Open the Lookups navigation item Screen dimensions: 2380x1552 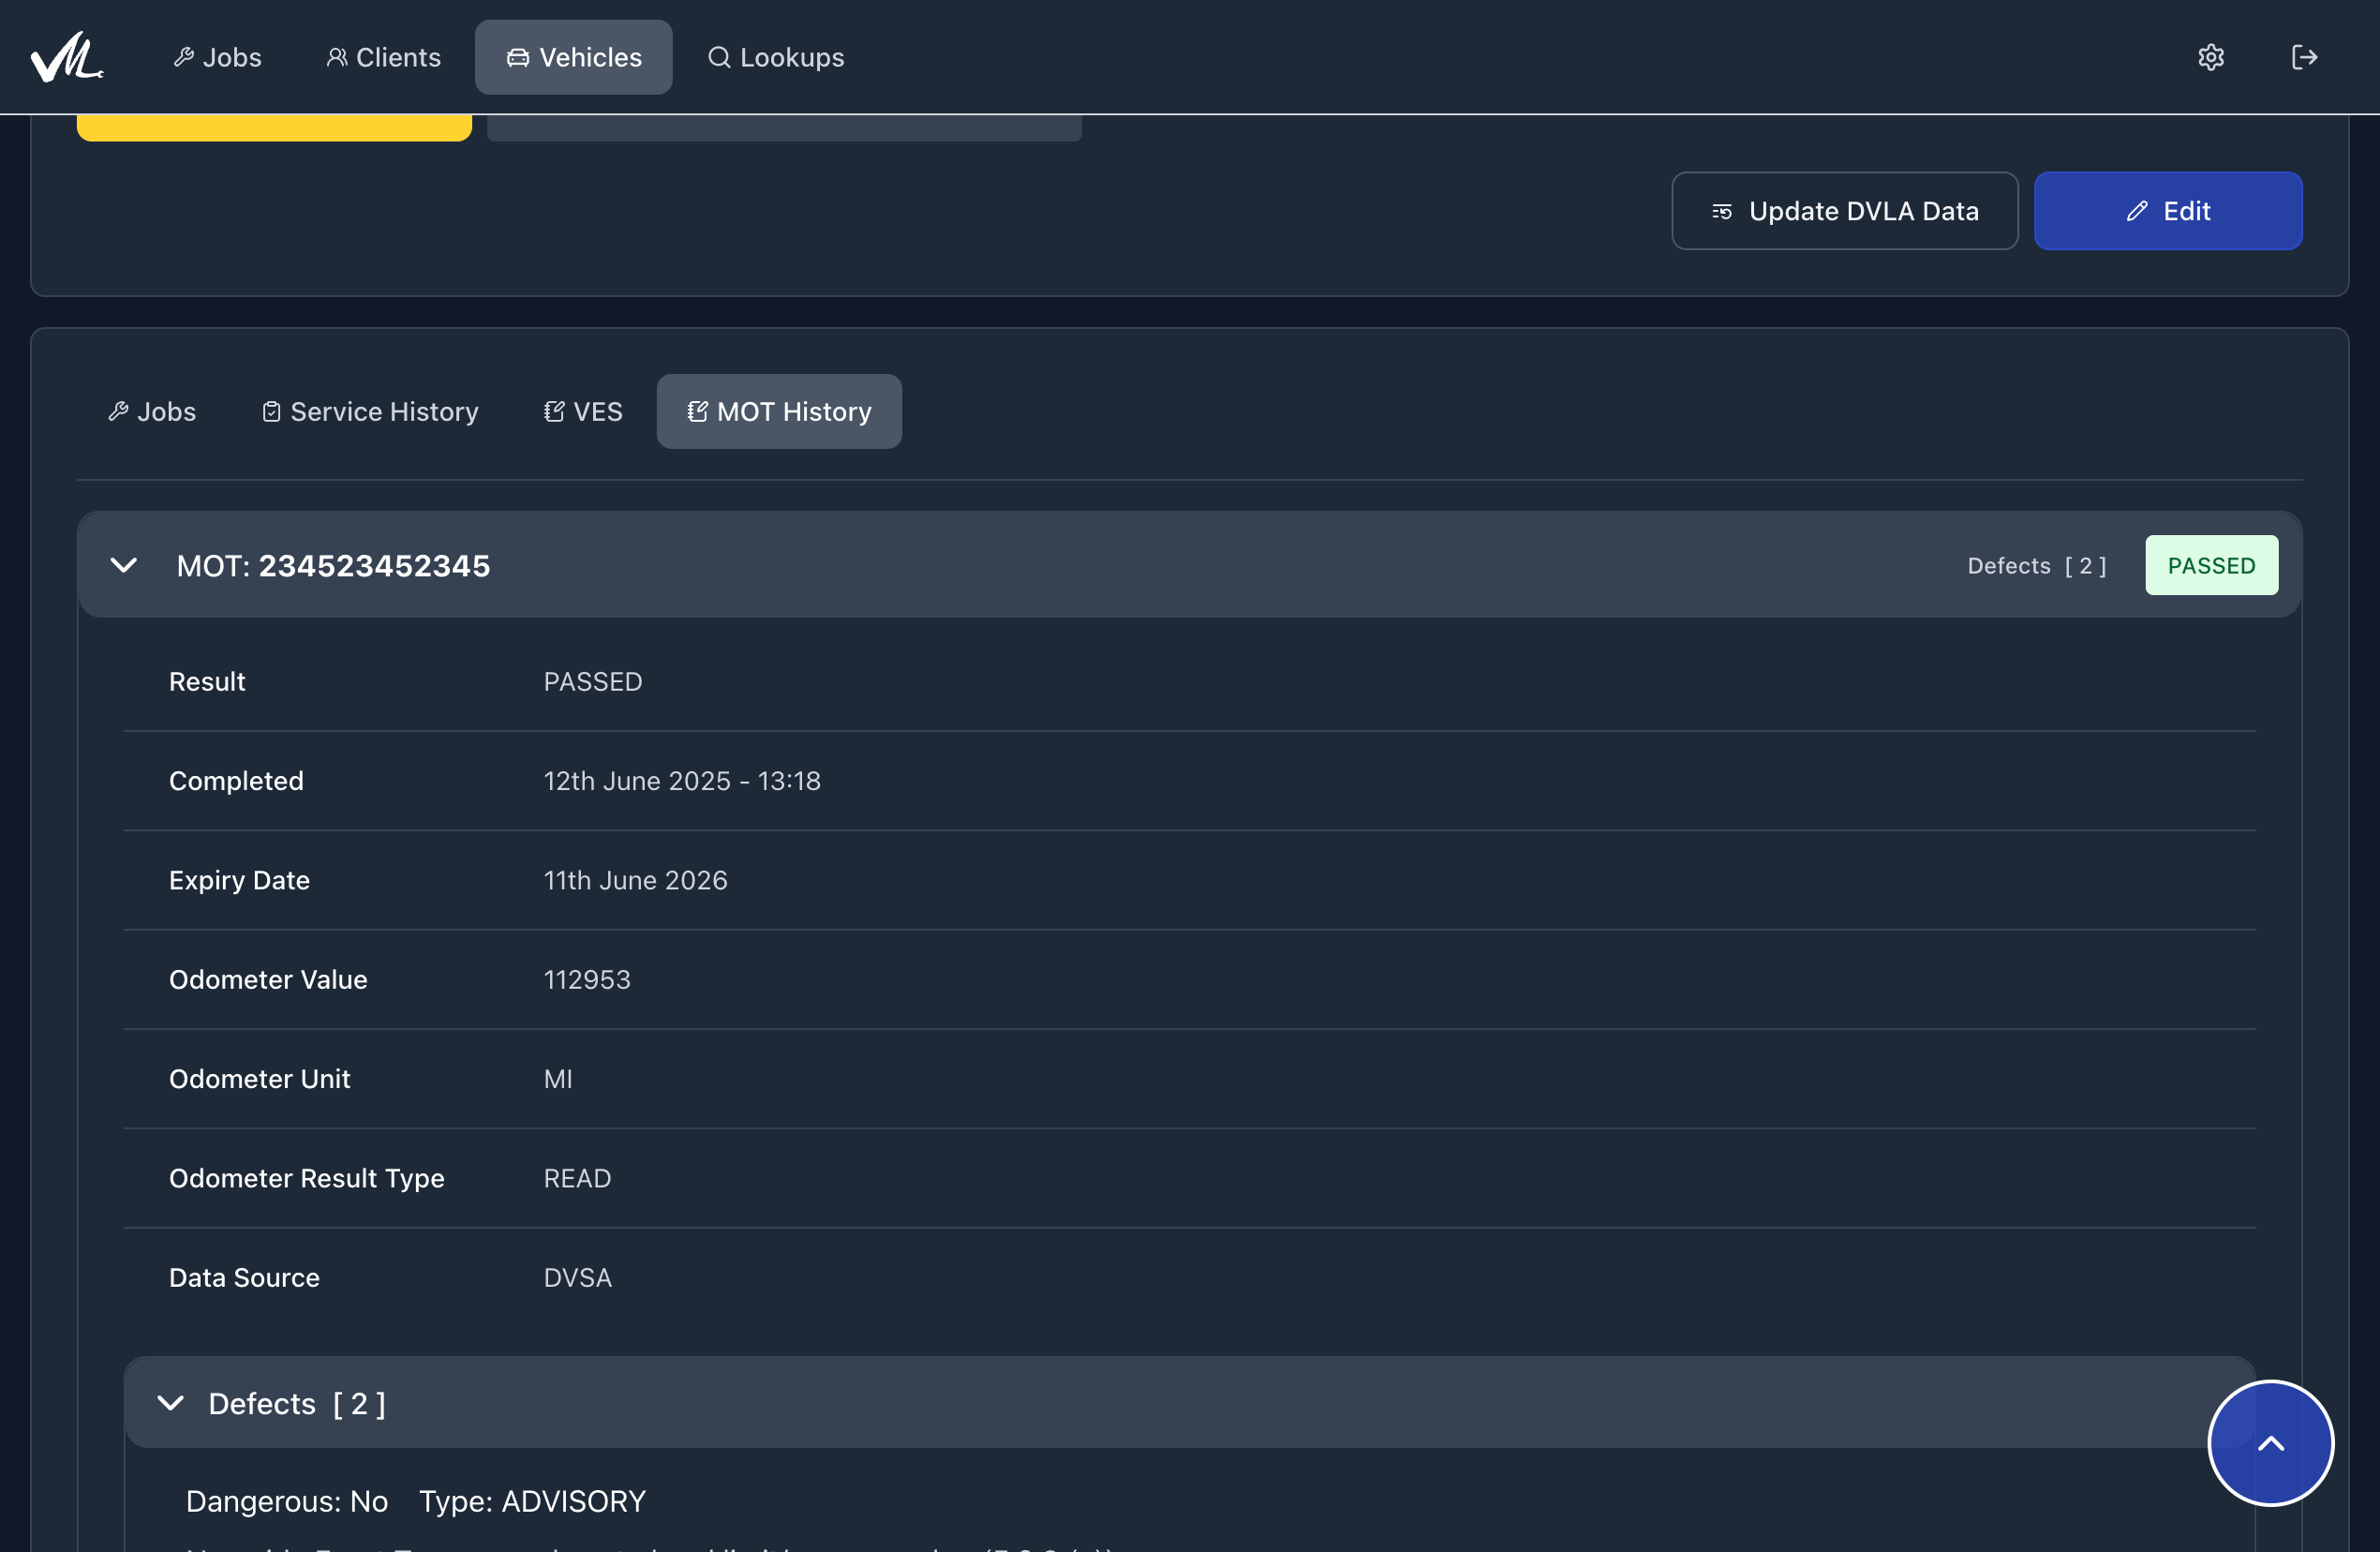776,57
